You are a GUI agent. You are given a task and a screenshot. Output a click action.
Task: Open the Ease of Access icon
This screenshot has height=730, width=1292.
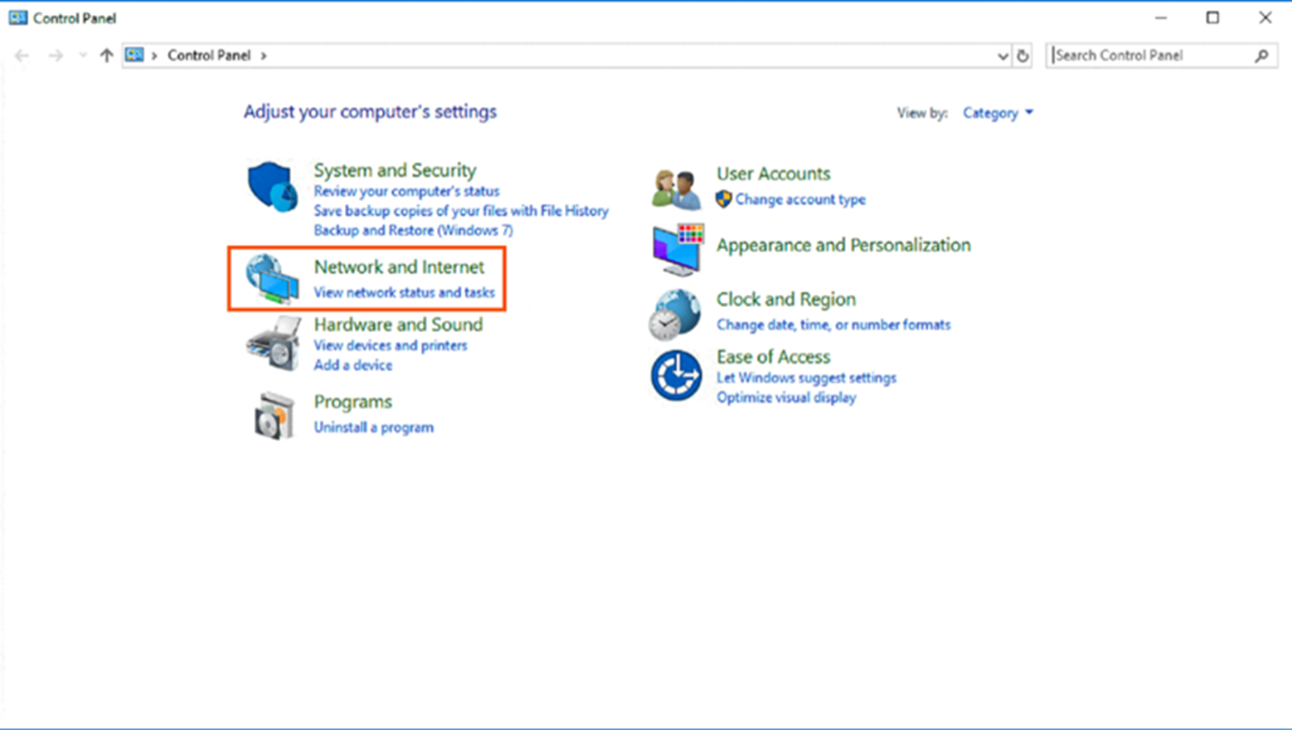tap(676, 375)
